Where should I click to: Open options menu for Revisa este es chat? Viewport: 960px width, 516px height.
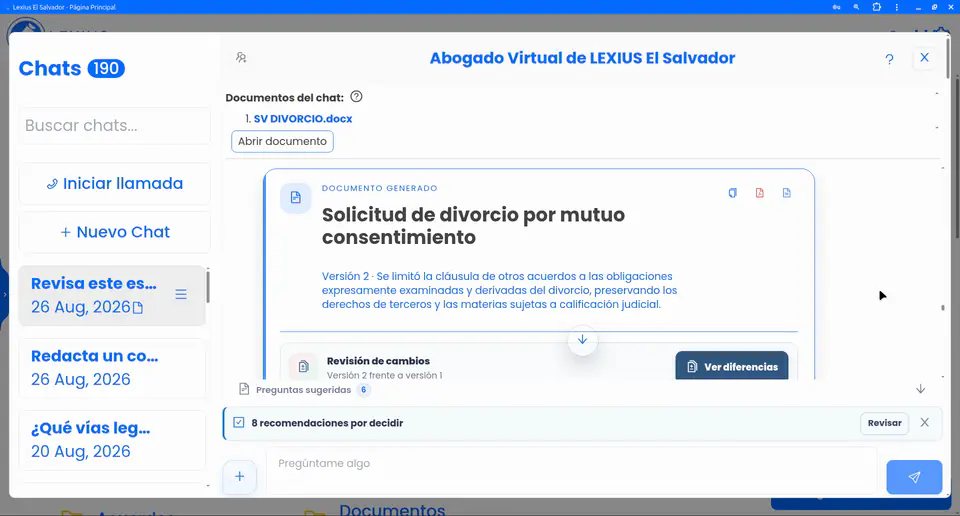coord(181,294)
